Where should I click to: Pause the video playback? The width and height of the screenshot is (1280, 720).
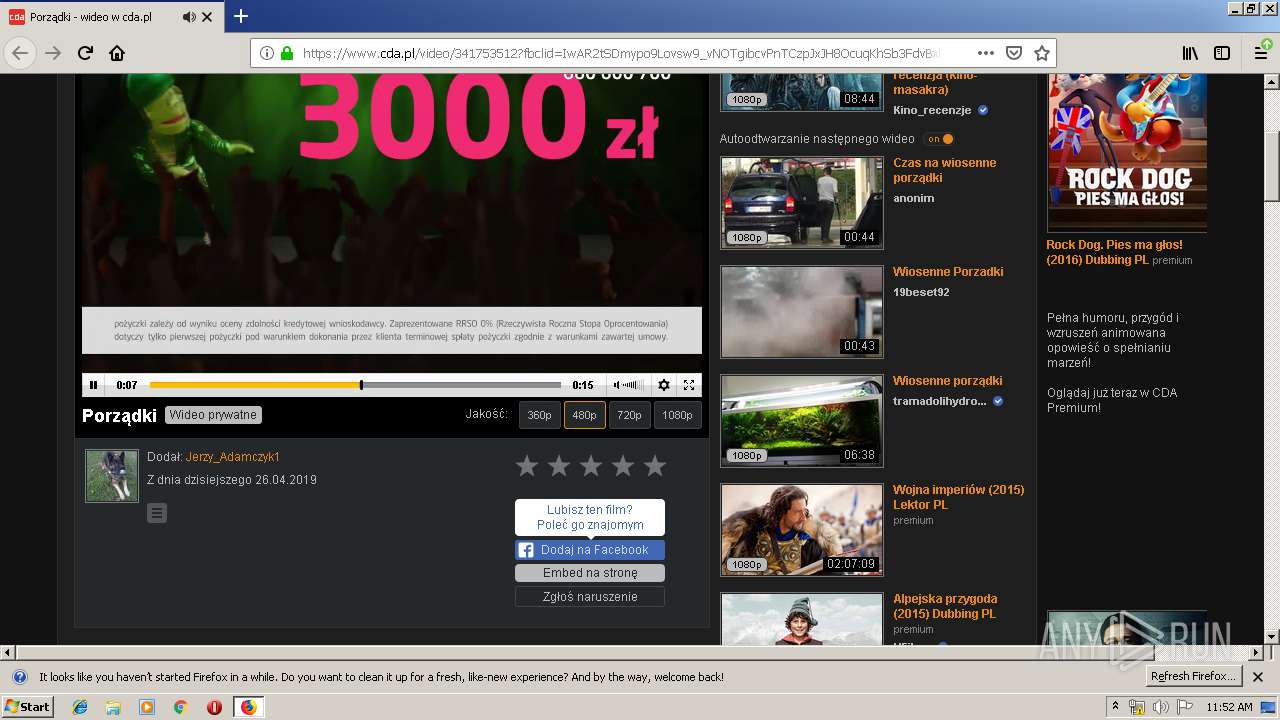pyautogui.click(x=93, y=385)
